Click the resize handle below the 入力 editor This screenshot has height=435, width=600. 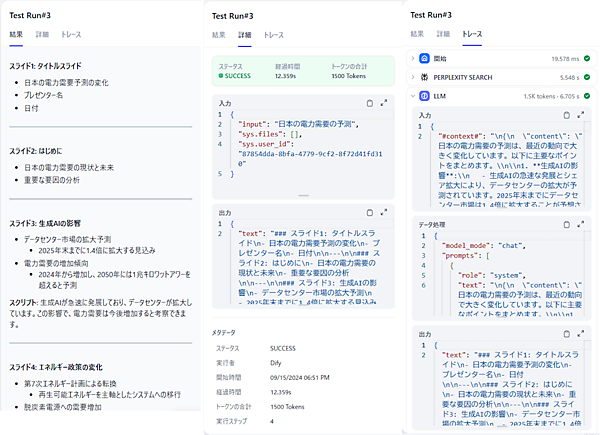point(301,196)
